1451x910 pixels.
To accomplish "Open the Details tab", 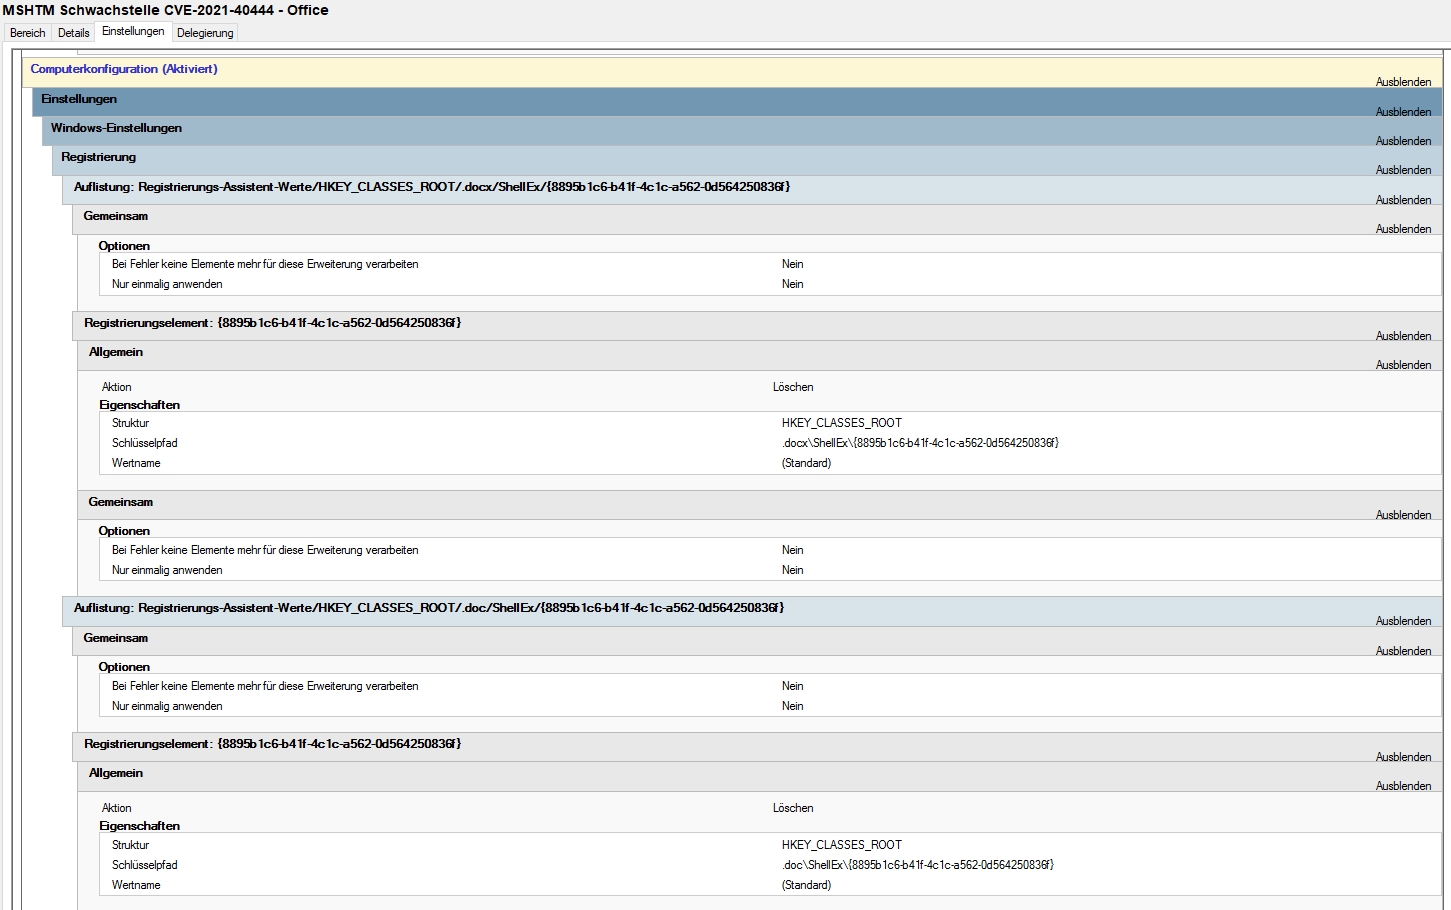I will pos(73,33).
